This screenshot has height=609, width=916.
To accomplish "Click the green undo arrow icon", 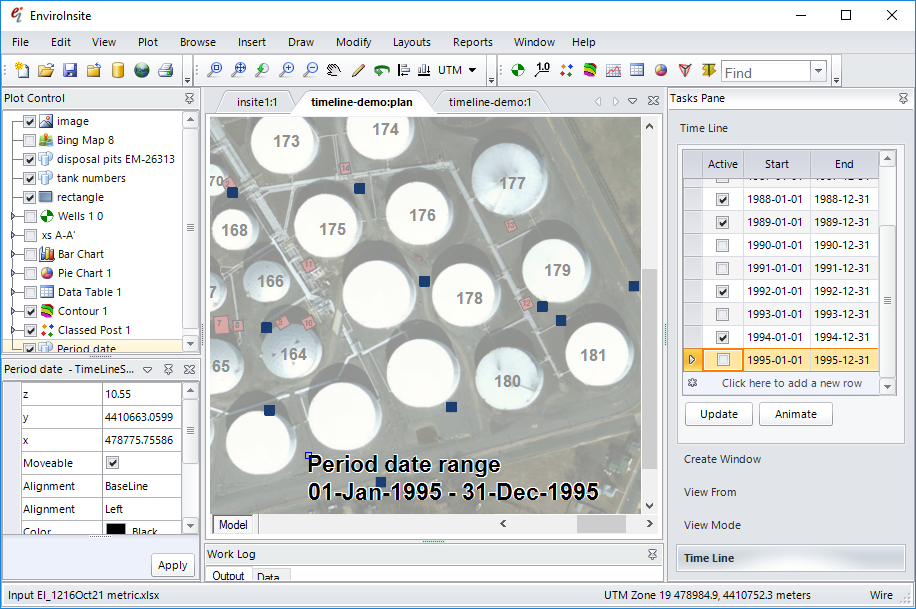I will pos(381,70).
